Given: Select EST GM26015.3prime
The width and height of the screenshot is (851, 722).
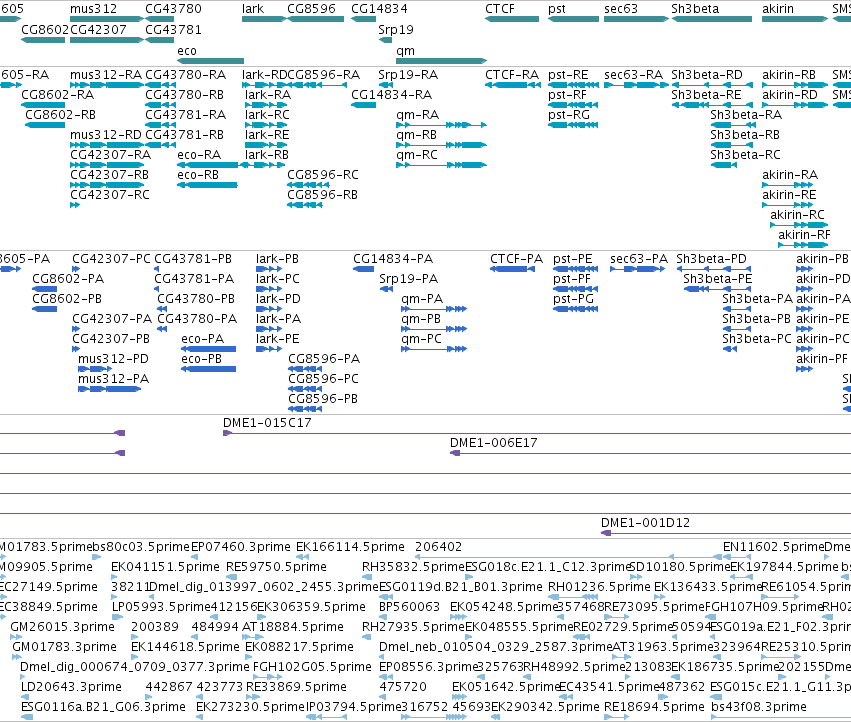Looking at the screenshot, I should (15, 637).
